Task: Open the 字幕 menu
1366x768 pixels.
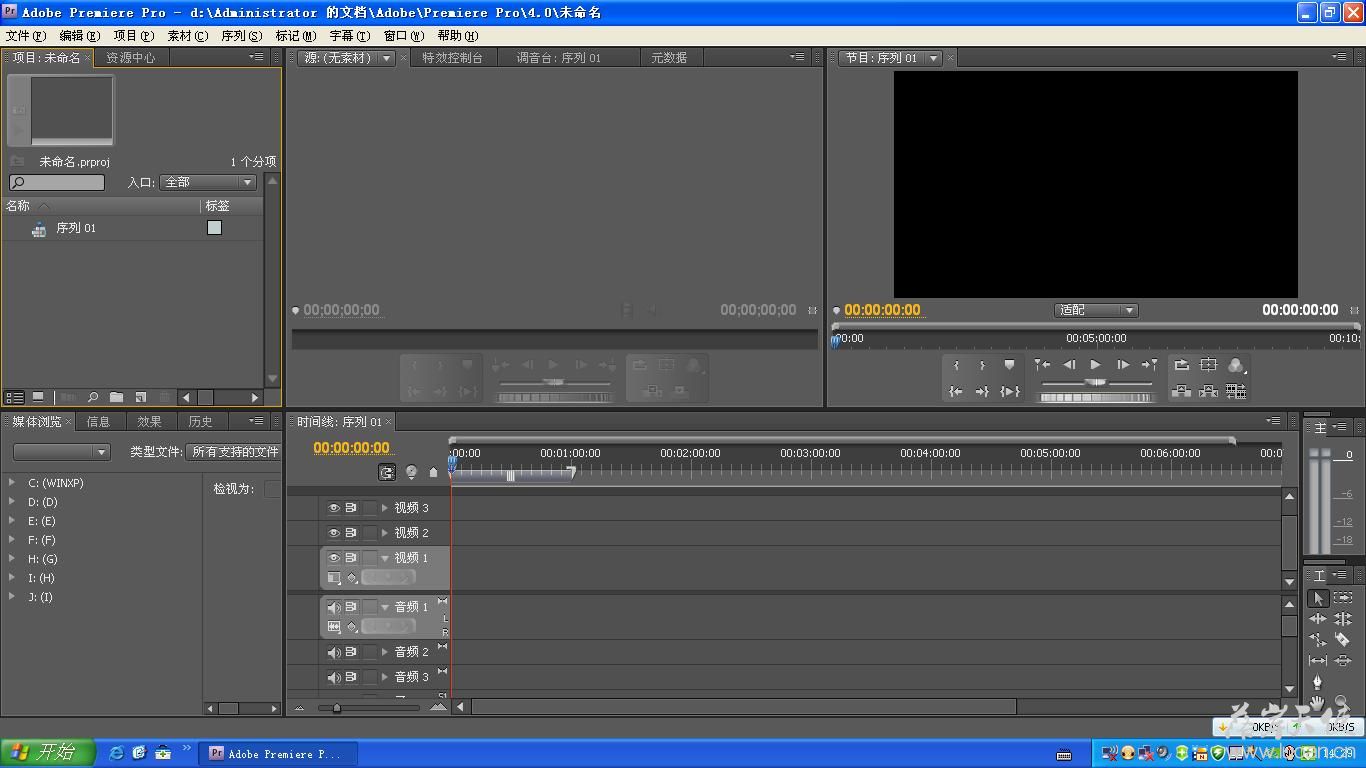Action: [350, 35]
